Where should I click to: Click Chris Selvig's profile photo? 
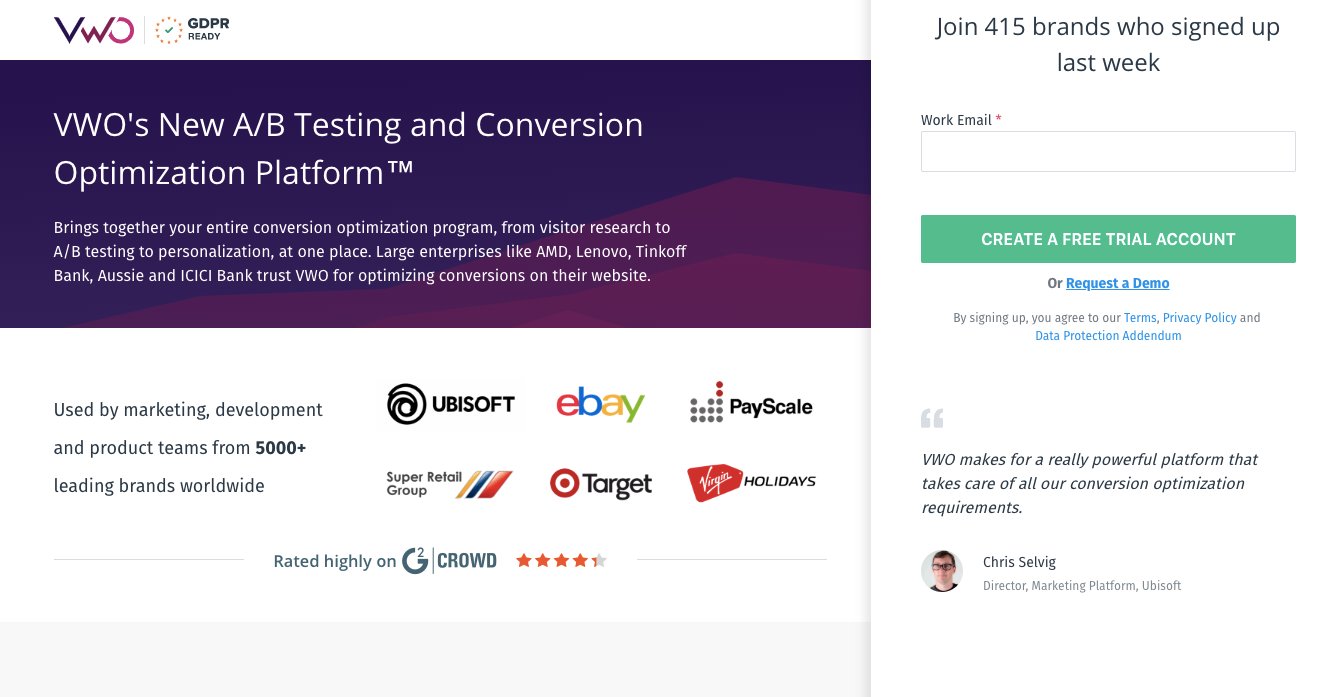point(941,571)
